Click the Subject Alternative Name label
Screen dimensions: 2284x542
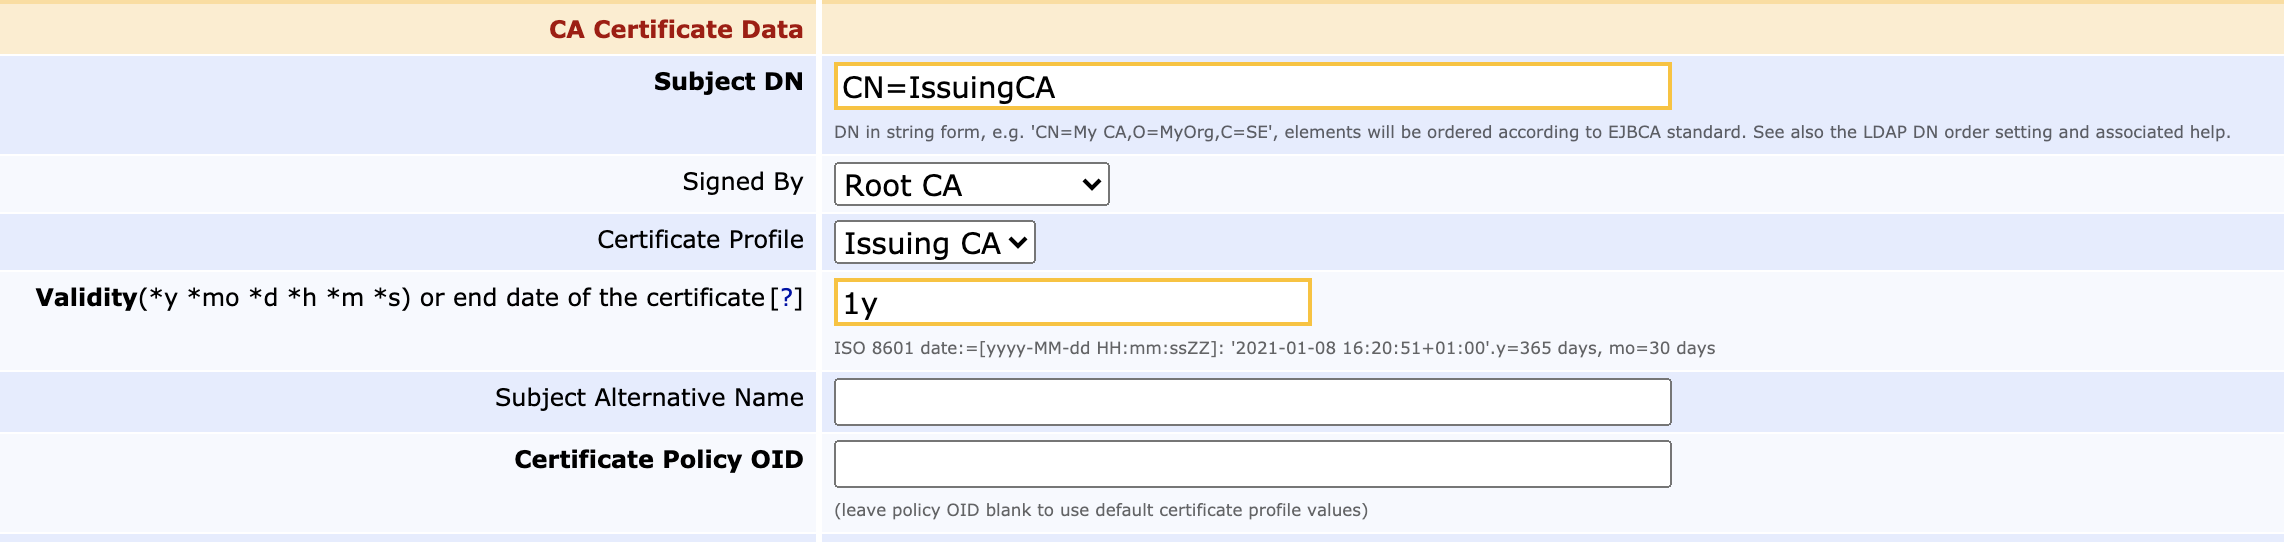649,398
